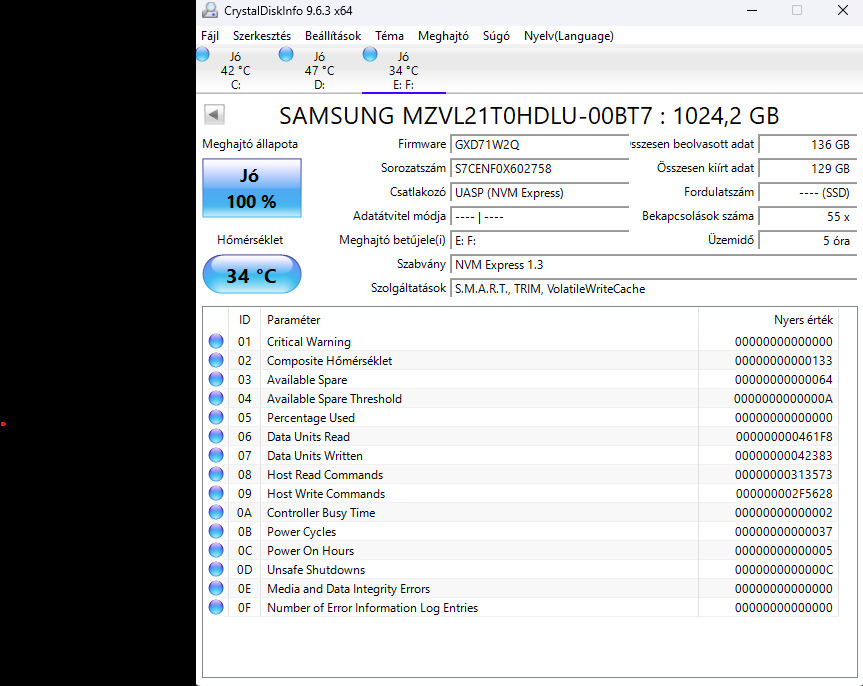The width and height of the screenshot is (863, 686).
Task: Click the blue status orb for drive E: F:
Action: [x=370, y=55]
